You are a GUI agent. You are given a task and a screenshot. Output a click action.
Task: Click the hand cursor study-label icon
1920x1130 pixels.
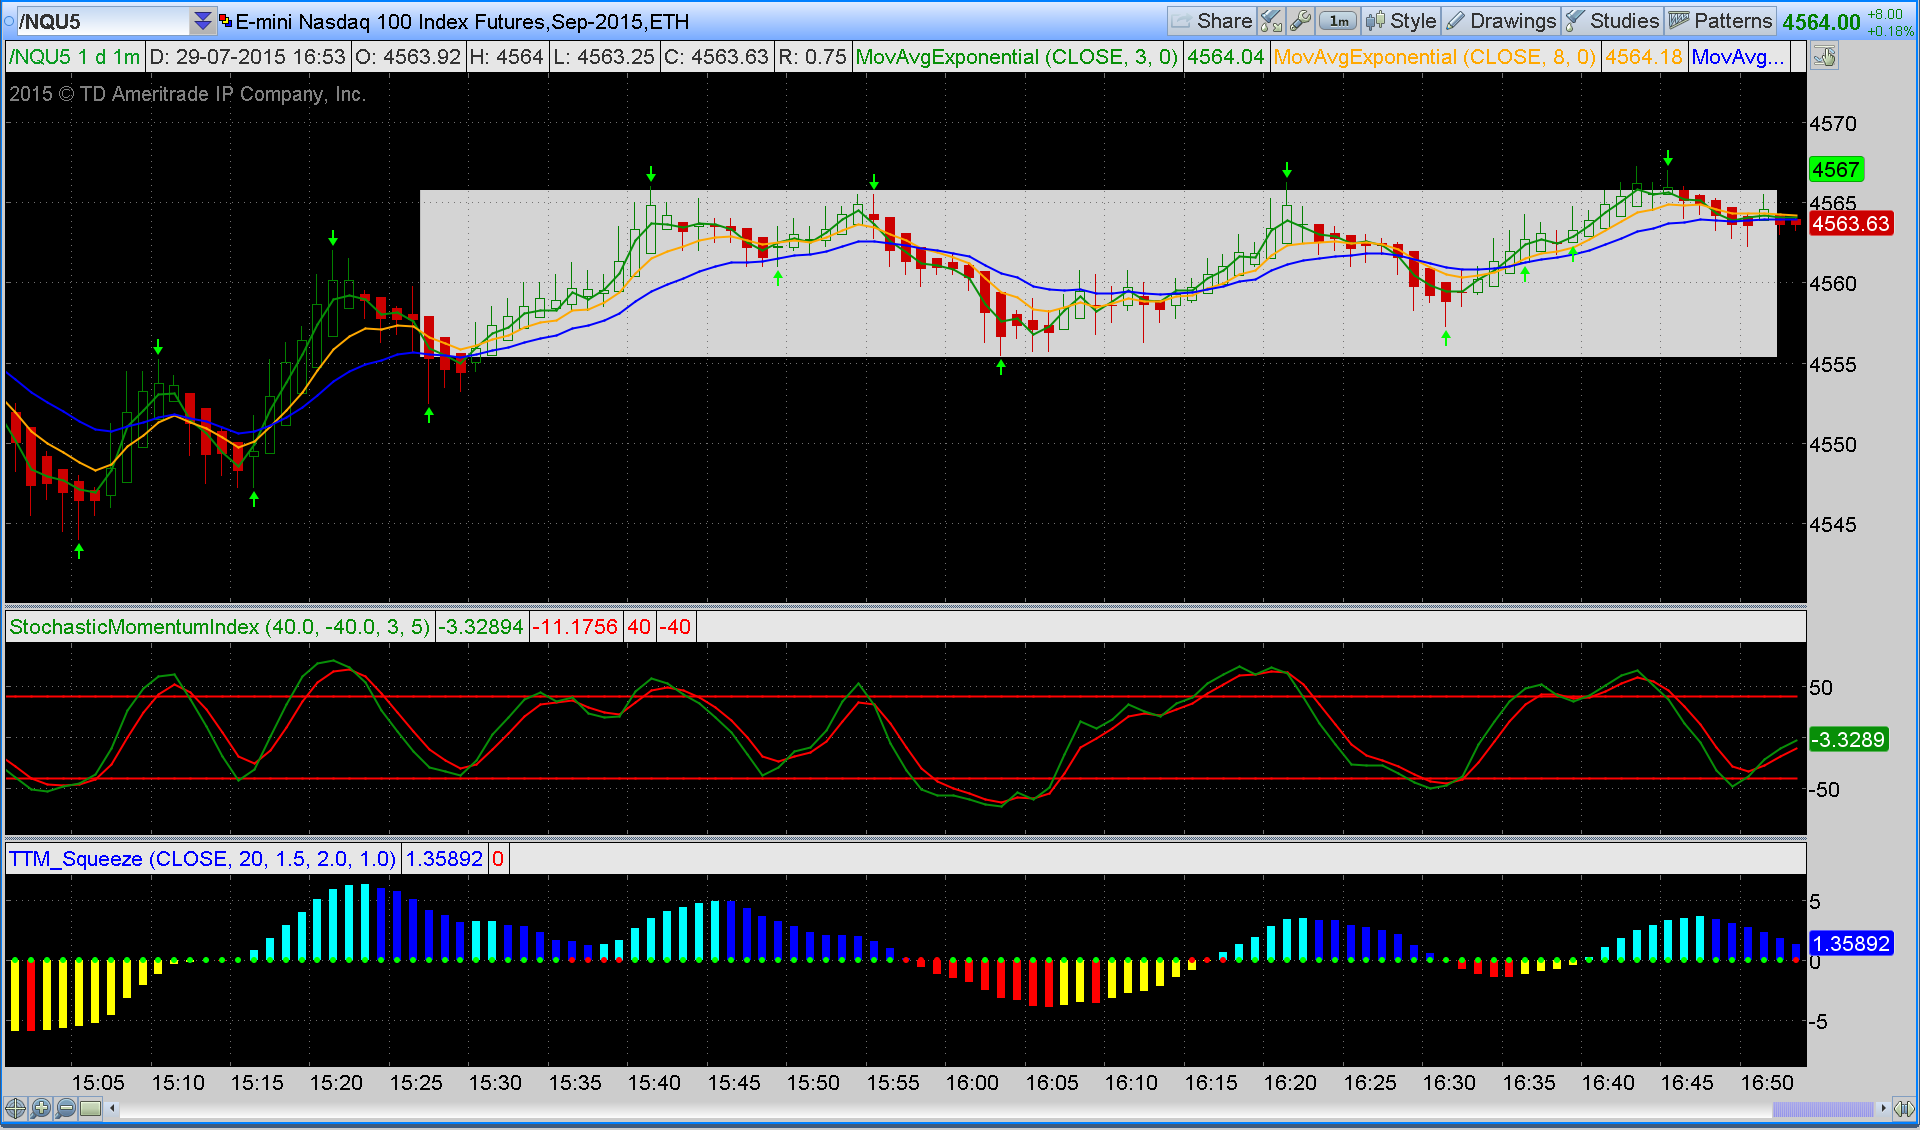[1824, 57]
